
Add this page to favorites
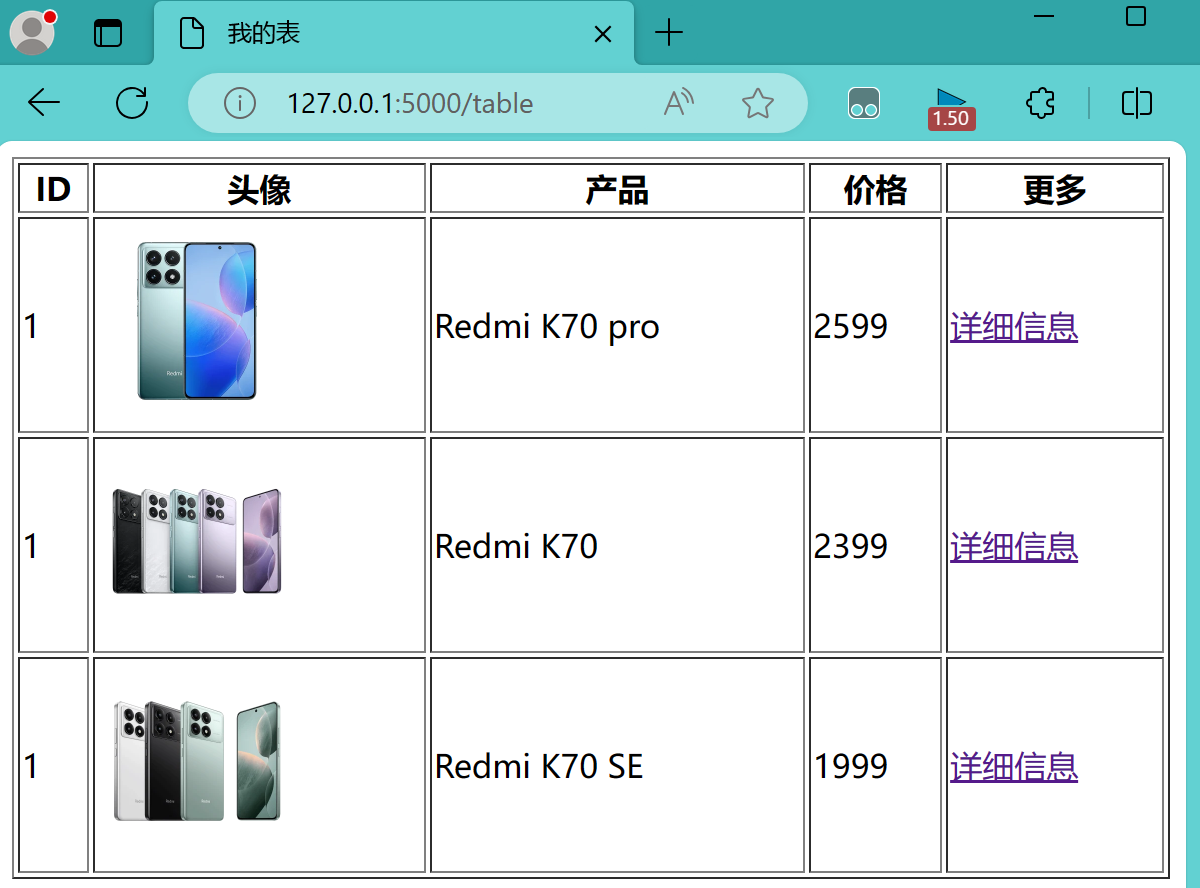pyautogui.click(x=757, y=103)
